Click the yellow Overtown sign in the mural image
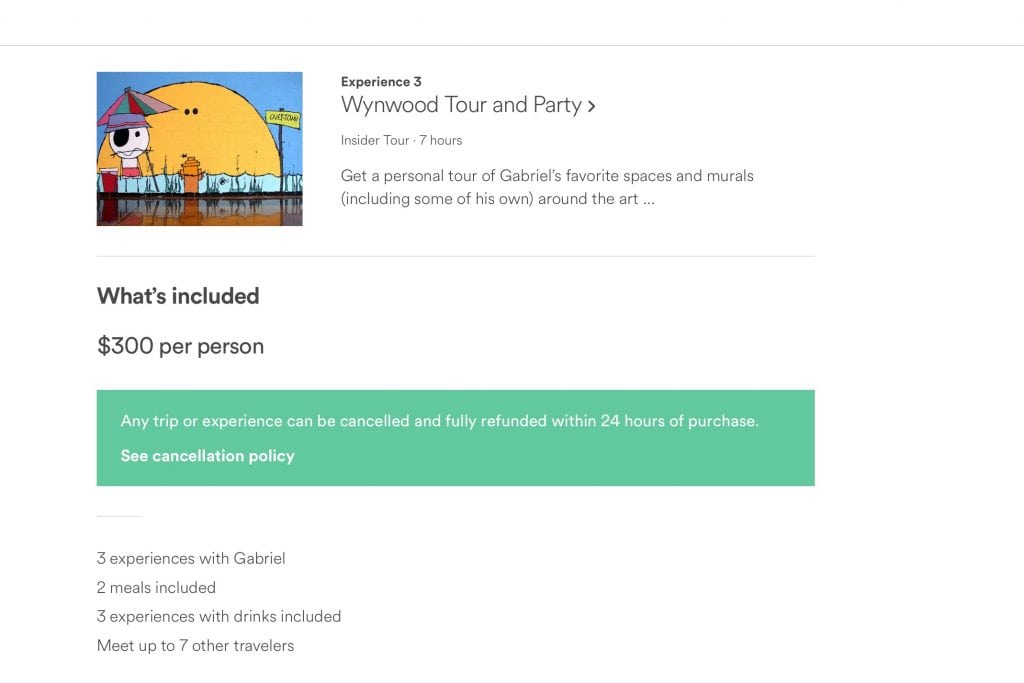Image resolution: width=1024 pixels, height=683 pixels. point(283,118)
